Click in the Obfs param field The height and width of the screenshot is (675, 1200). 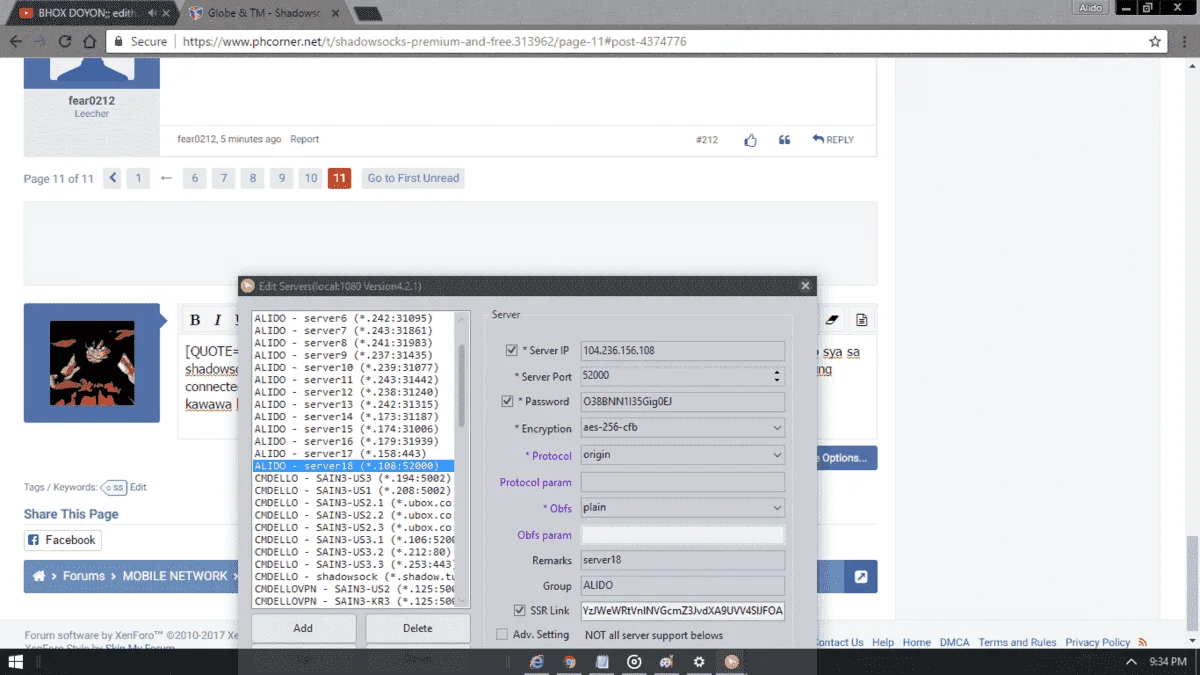[683, 535]
